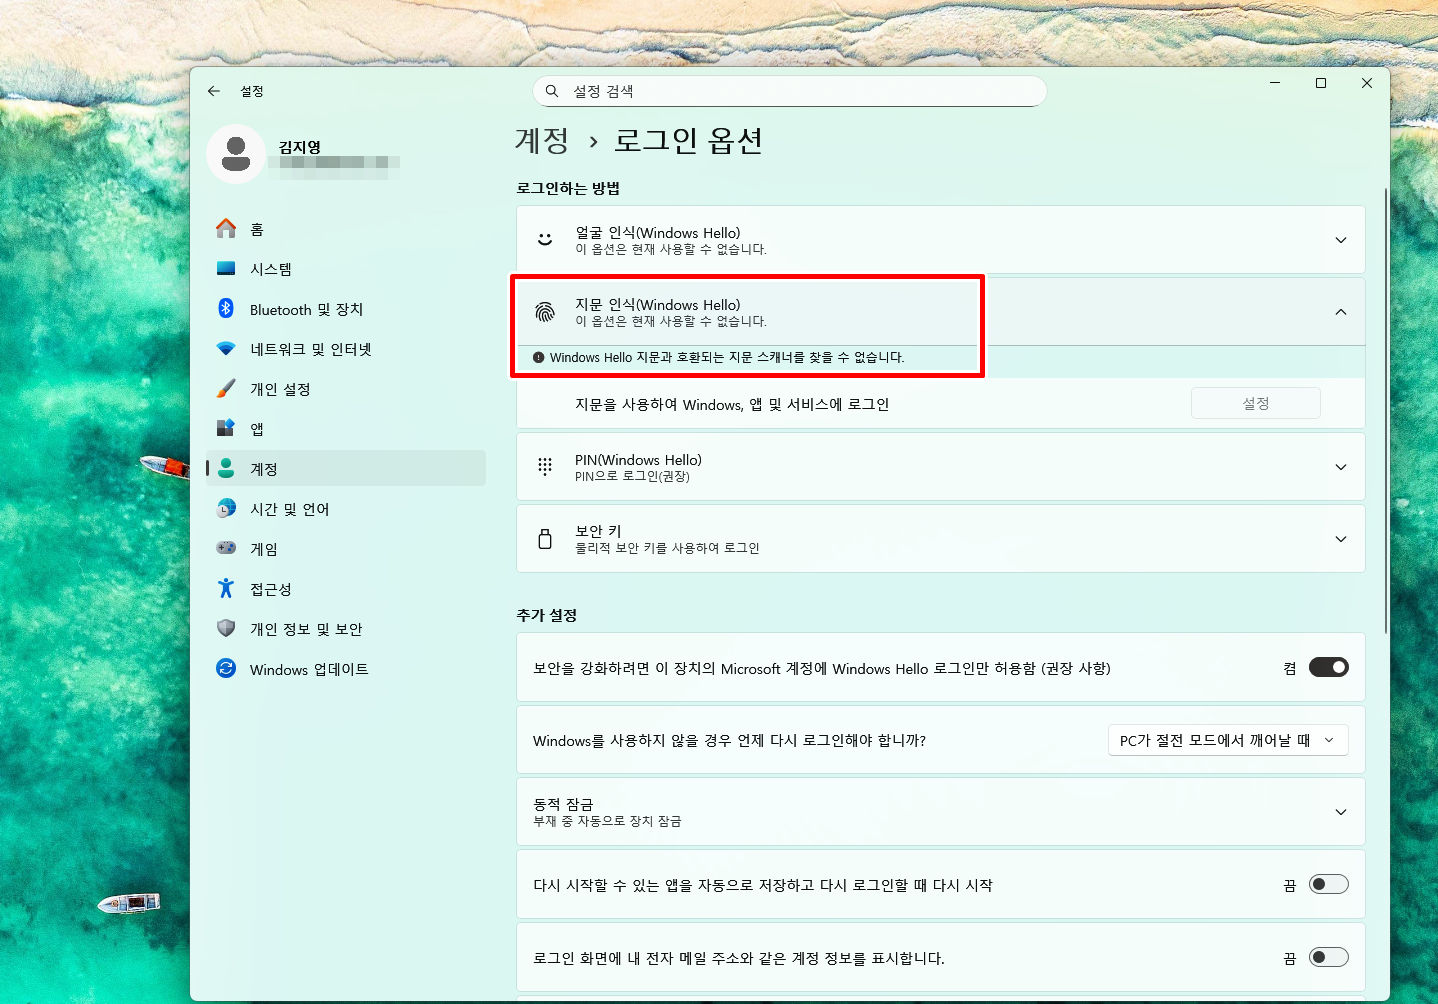This screenshot has width=1438, height=1004.
Task: Open 접근성 settings category
Action: click(346, 589)
